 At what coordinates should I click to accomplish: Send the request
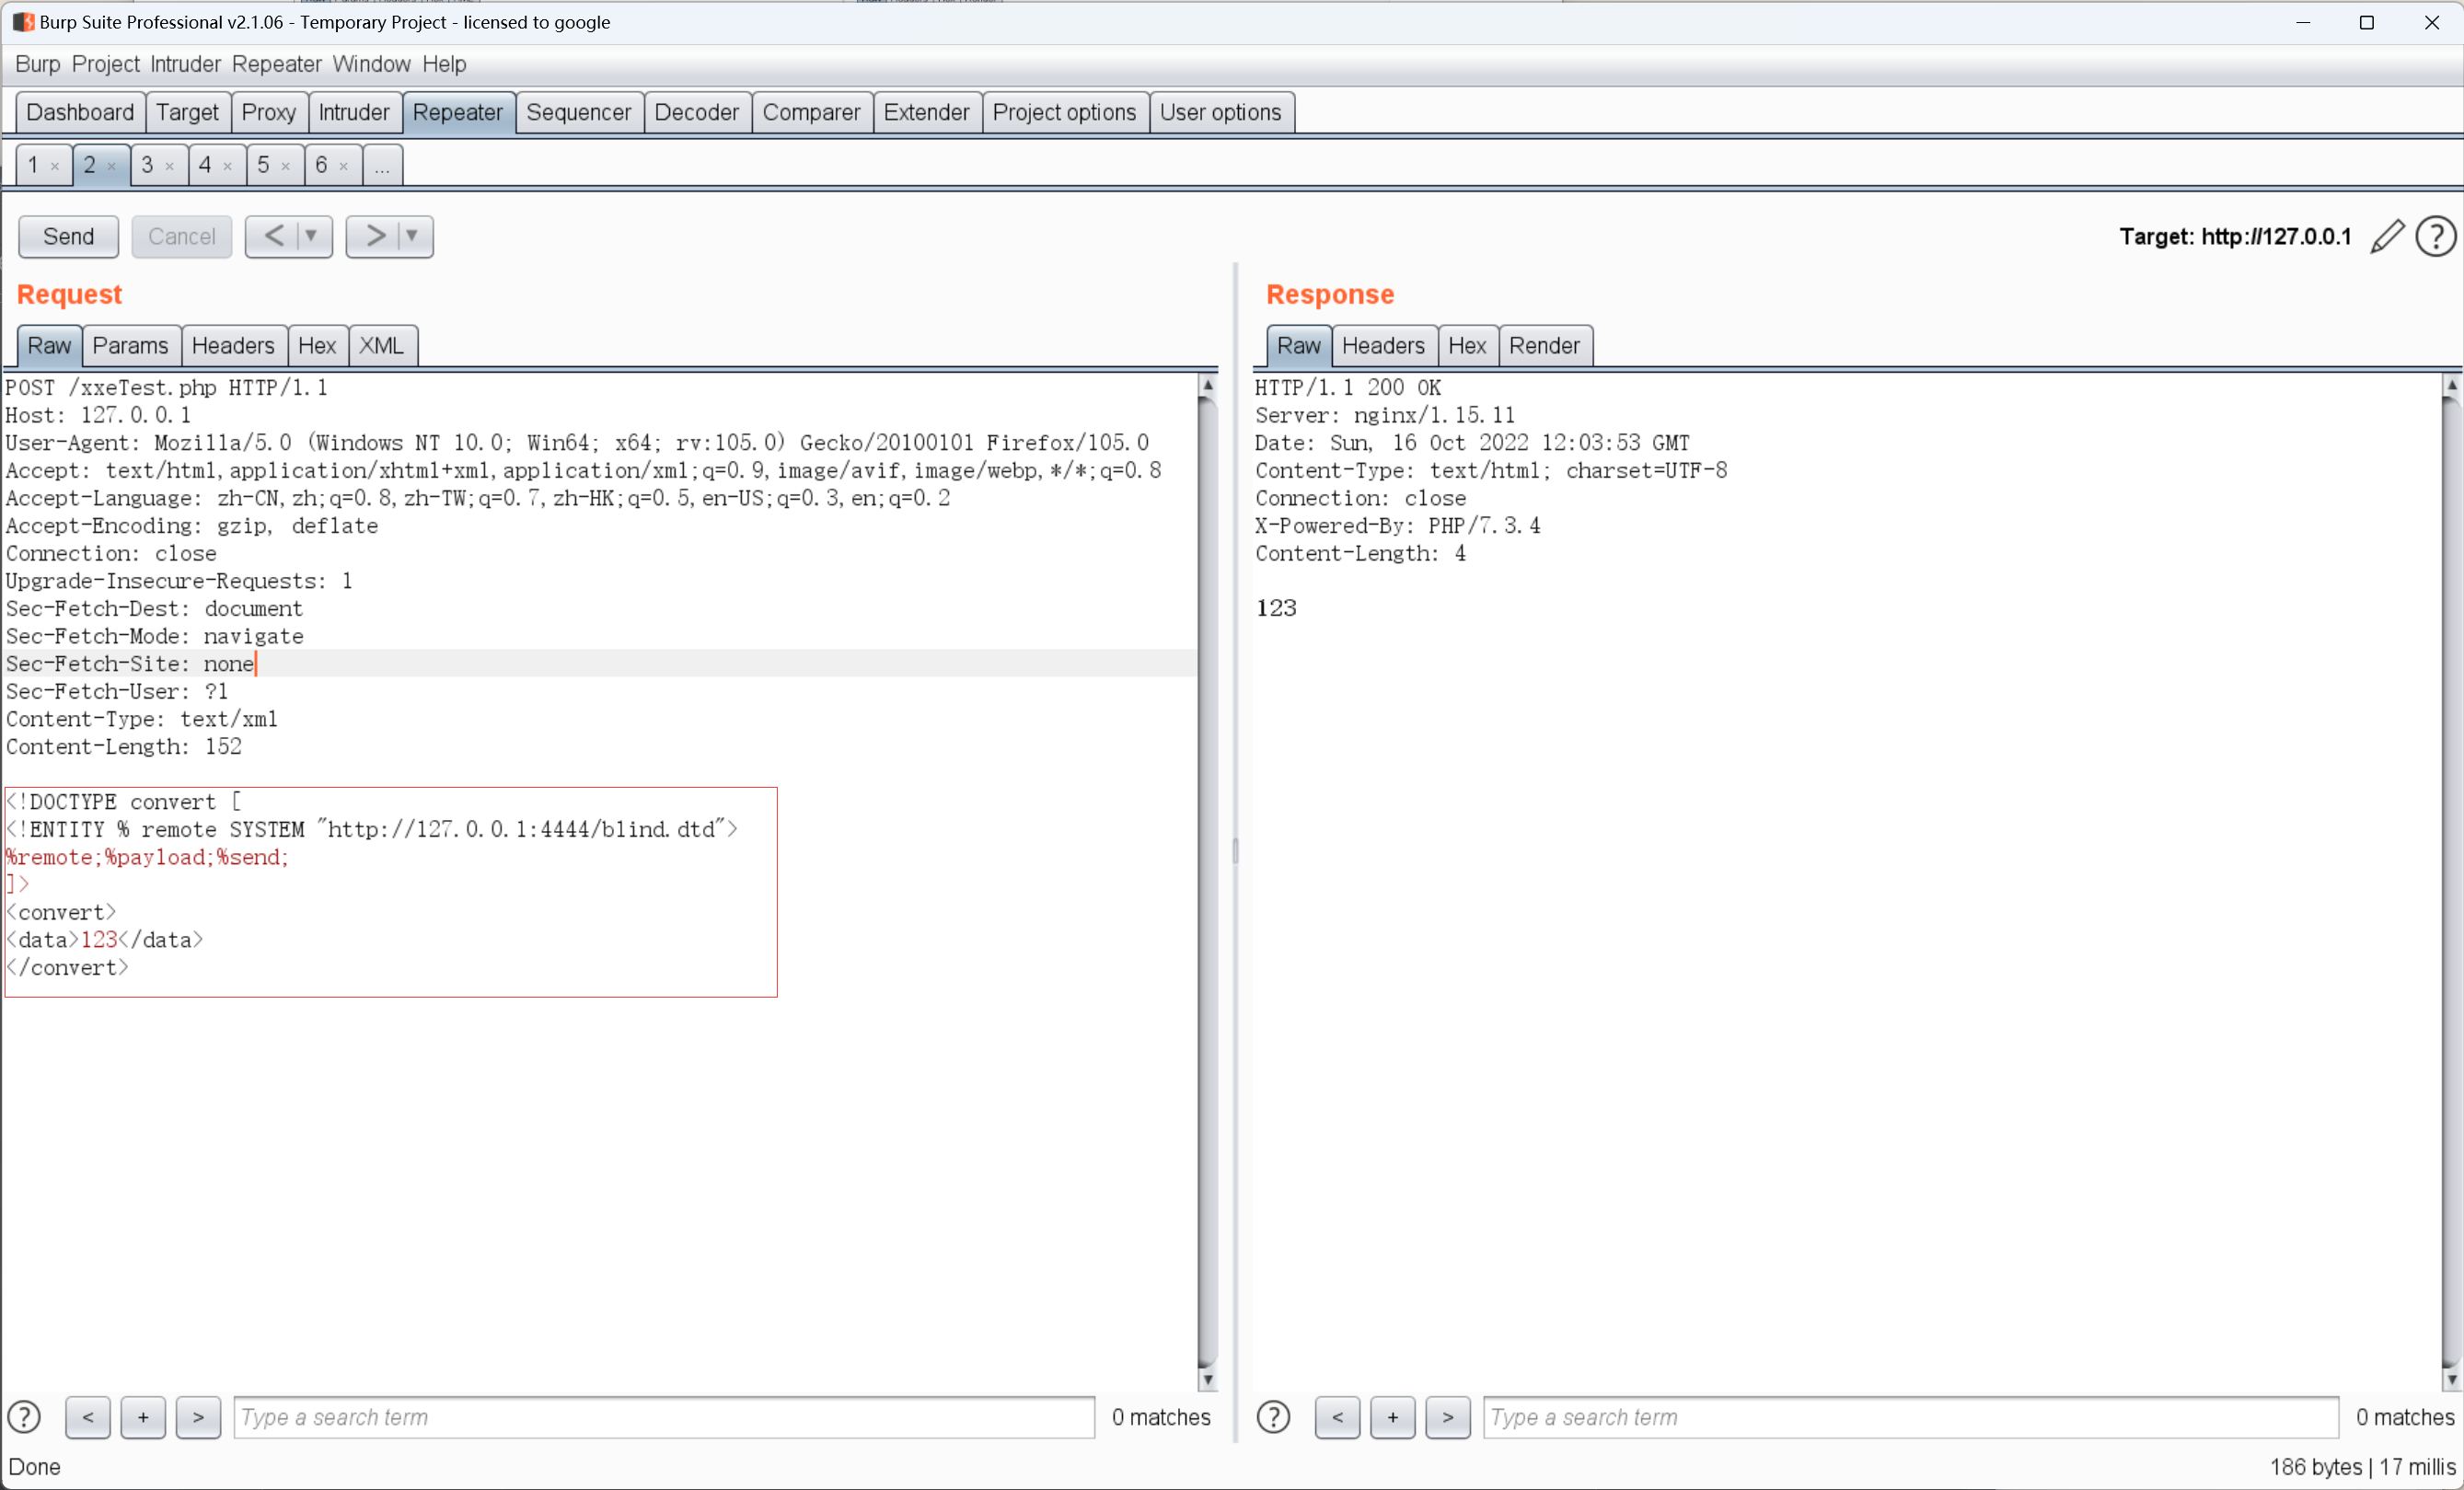click(x=68, y=237)
